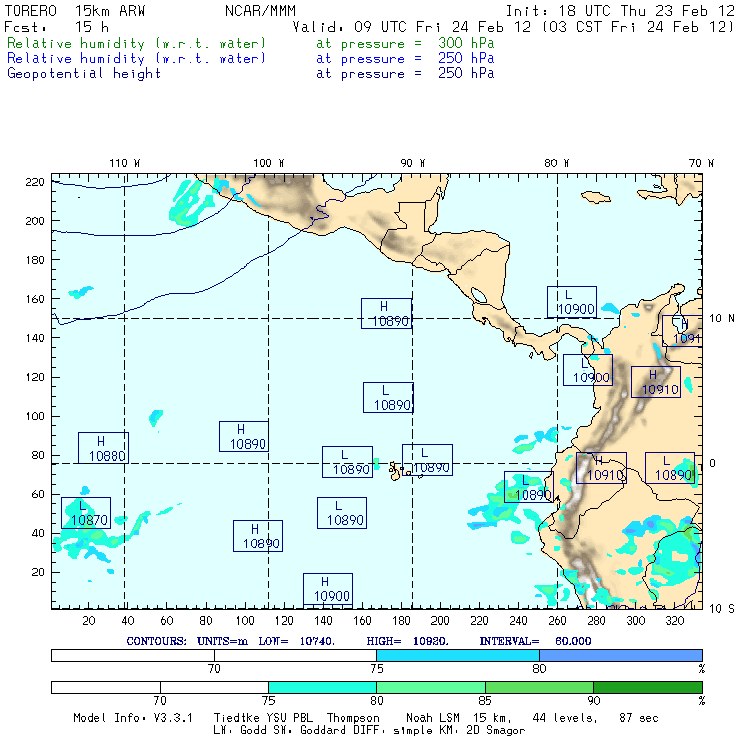The height and width of the screenshot is (740, 740).
Task: Click the H 10910 marker over Colombia
Action: (x=656, y=382)
